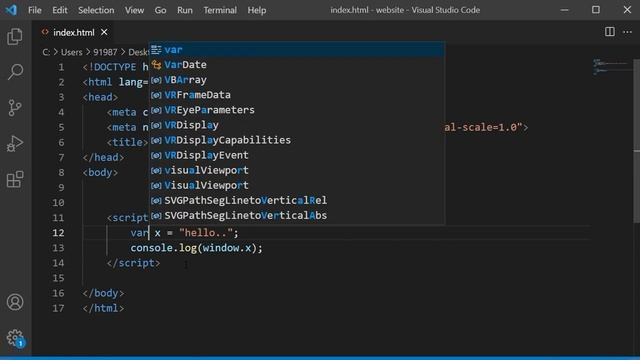Click the "hello.." string literal
640x360 pixels.
click(x=206, y=233)
